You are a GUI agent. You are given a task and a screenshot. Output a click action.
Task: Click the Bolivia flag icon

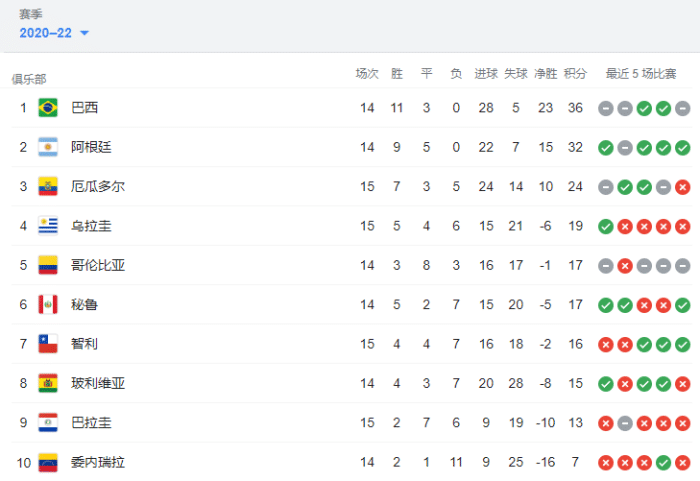point(48,383)
